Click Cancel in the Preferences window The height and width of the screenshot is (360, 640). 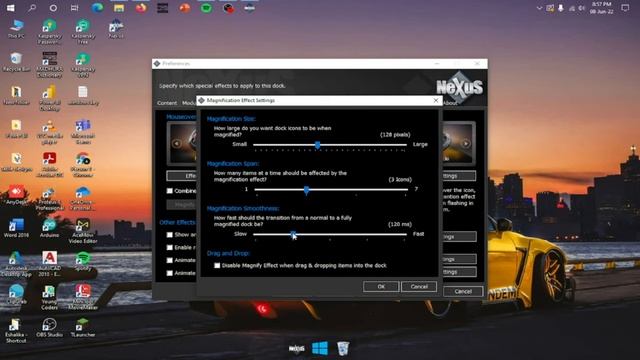pyautogui.click(x=463, y=291)
